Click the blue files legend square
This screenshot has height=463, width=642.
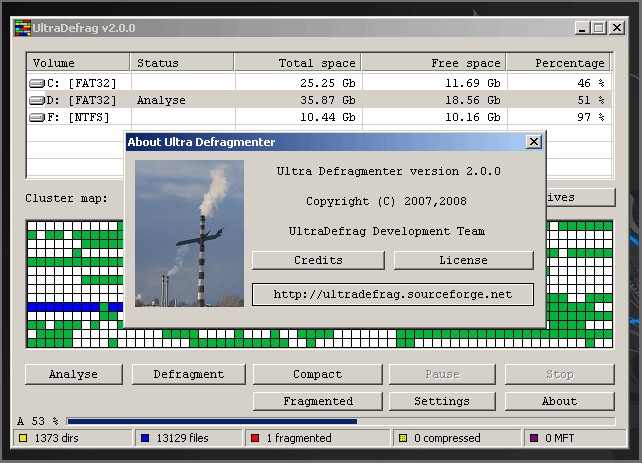145,438
